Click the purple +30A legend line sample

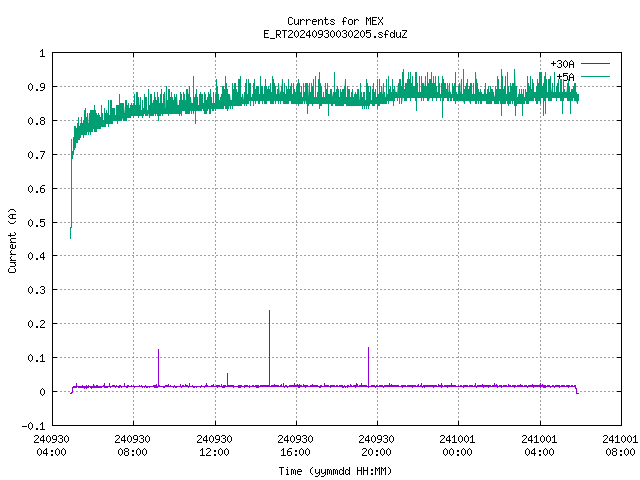[595, 64]
